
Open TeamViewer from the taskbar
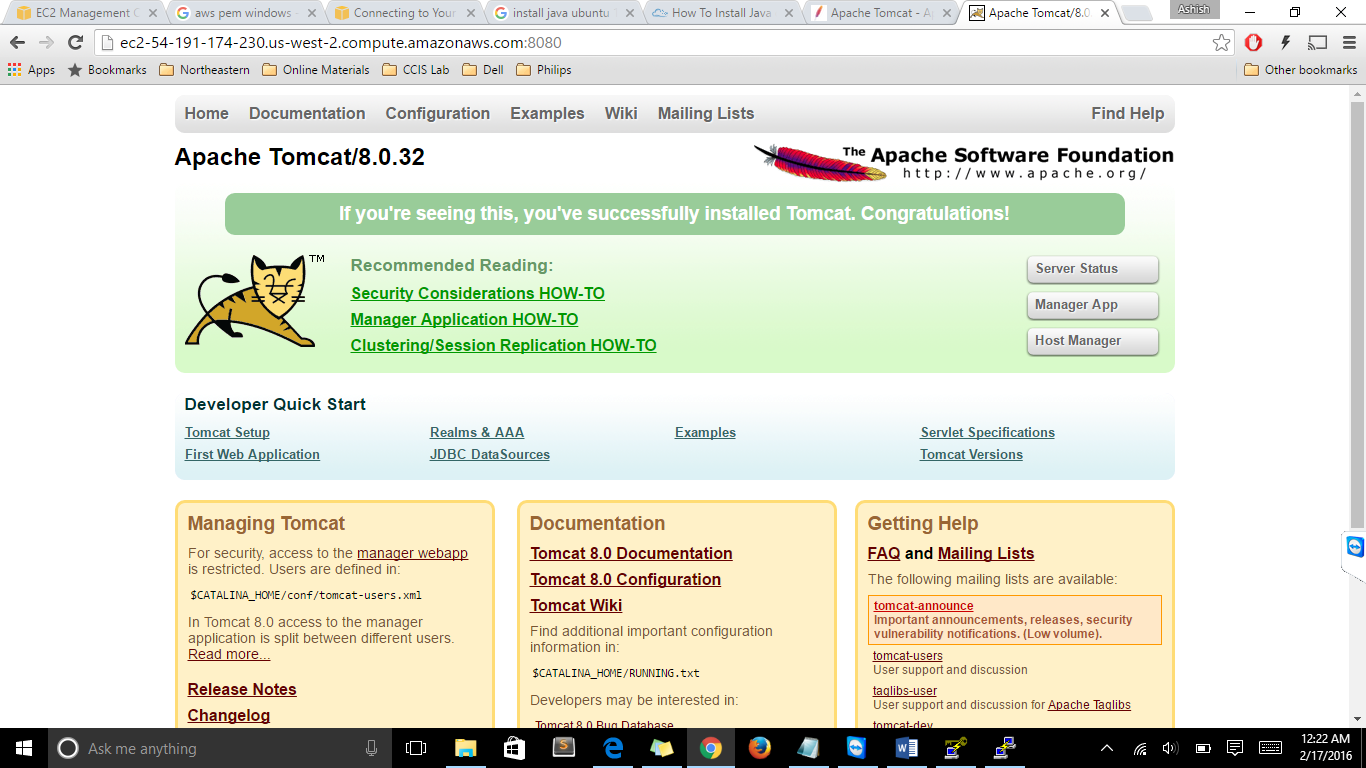pyautogui.click(x=858, y=748)
